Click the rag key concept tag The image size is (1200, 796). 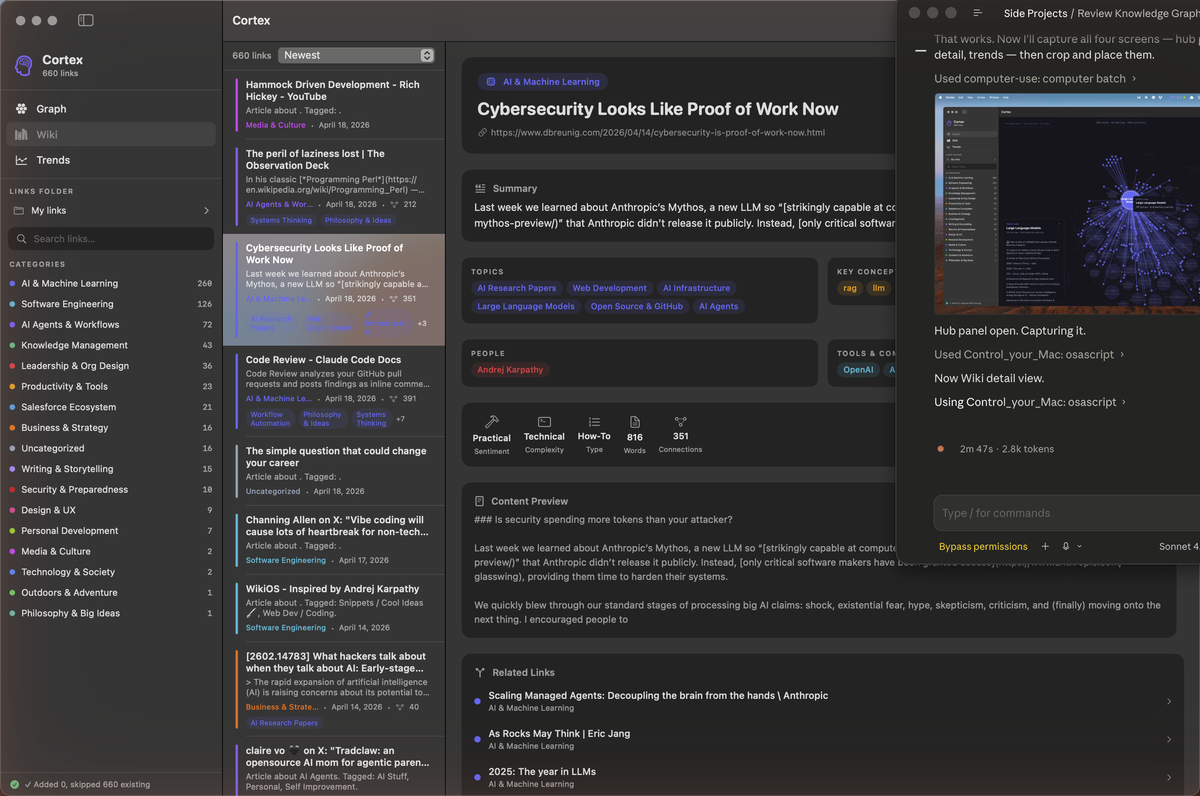click(850, 288)
